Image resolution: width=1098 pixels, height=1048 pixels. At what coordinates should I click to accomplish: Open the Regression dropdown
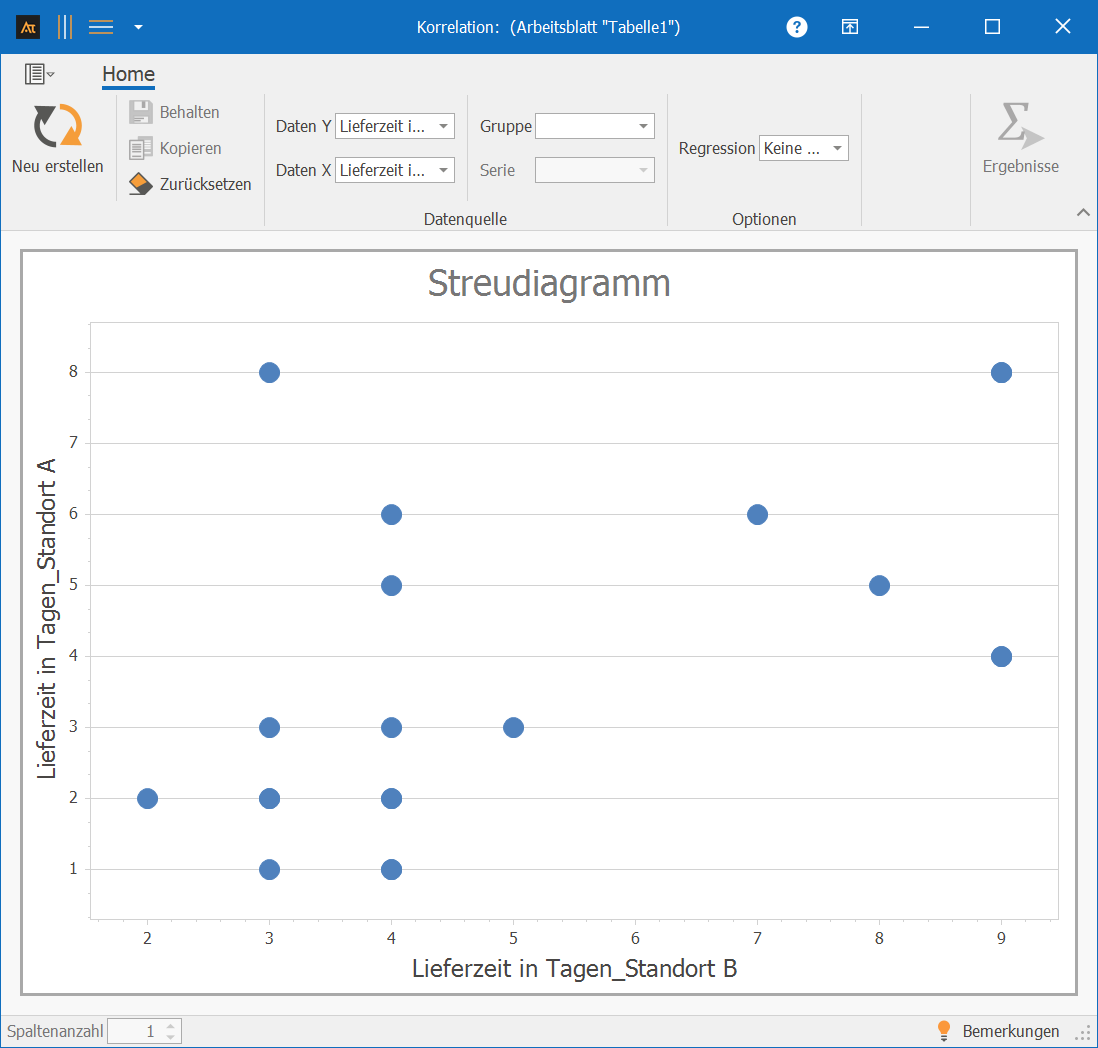pos(837,148)
